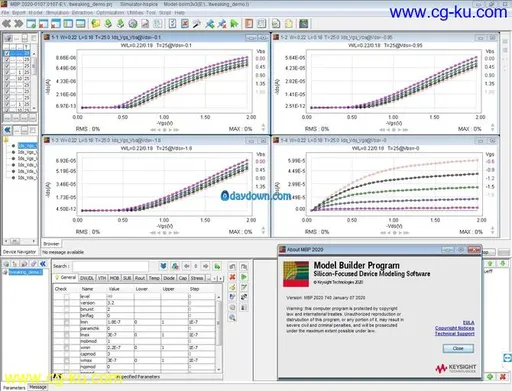This screenshot has width=512, height=391.
Task: Click the horizontal scrollbar in Device Navigator
Action: (20, 241)
